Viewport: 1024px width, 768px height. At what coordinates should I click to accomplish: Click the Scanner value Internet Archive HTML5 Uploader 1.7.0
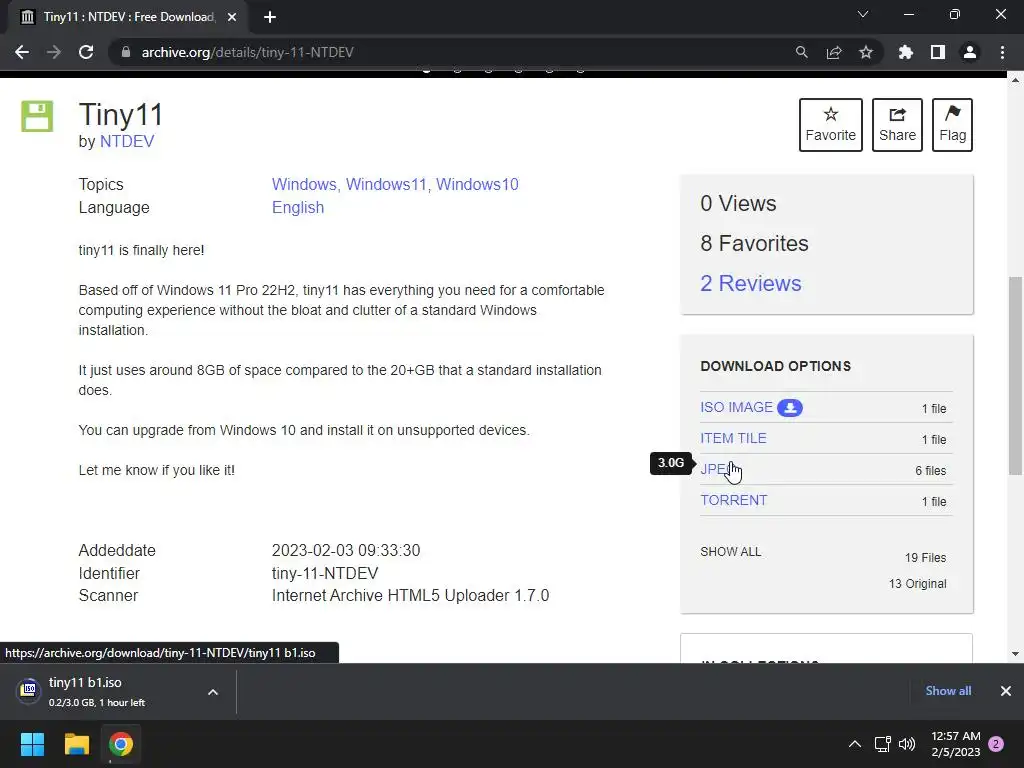tap(410, 596)
